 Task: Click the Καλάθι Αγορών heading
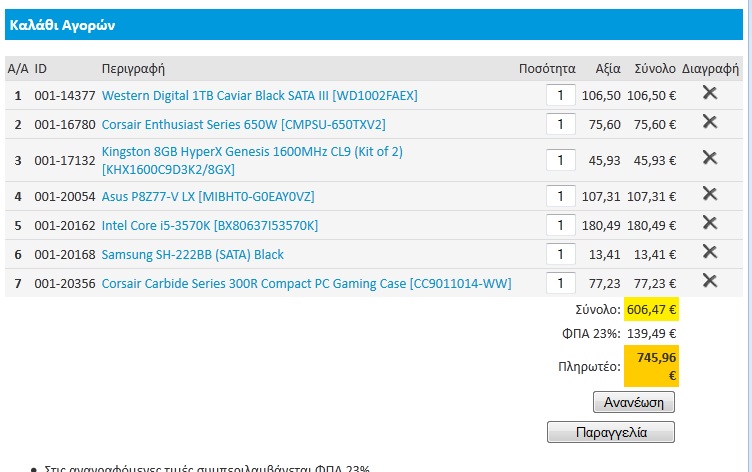62,25
